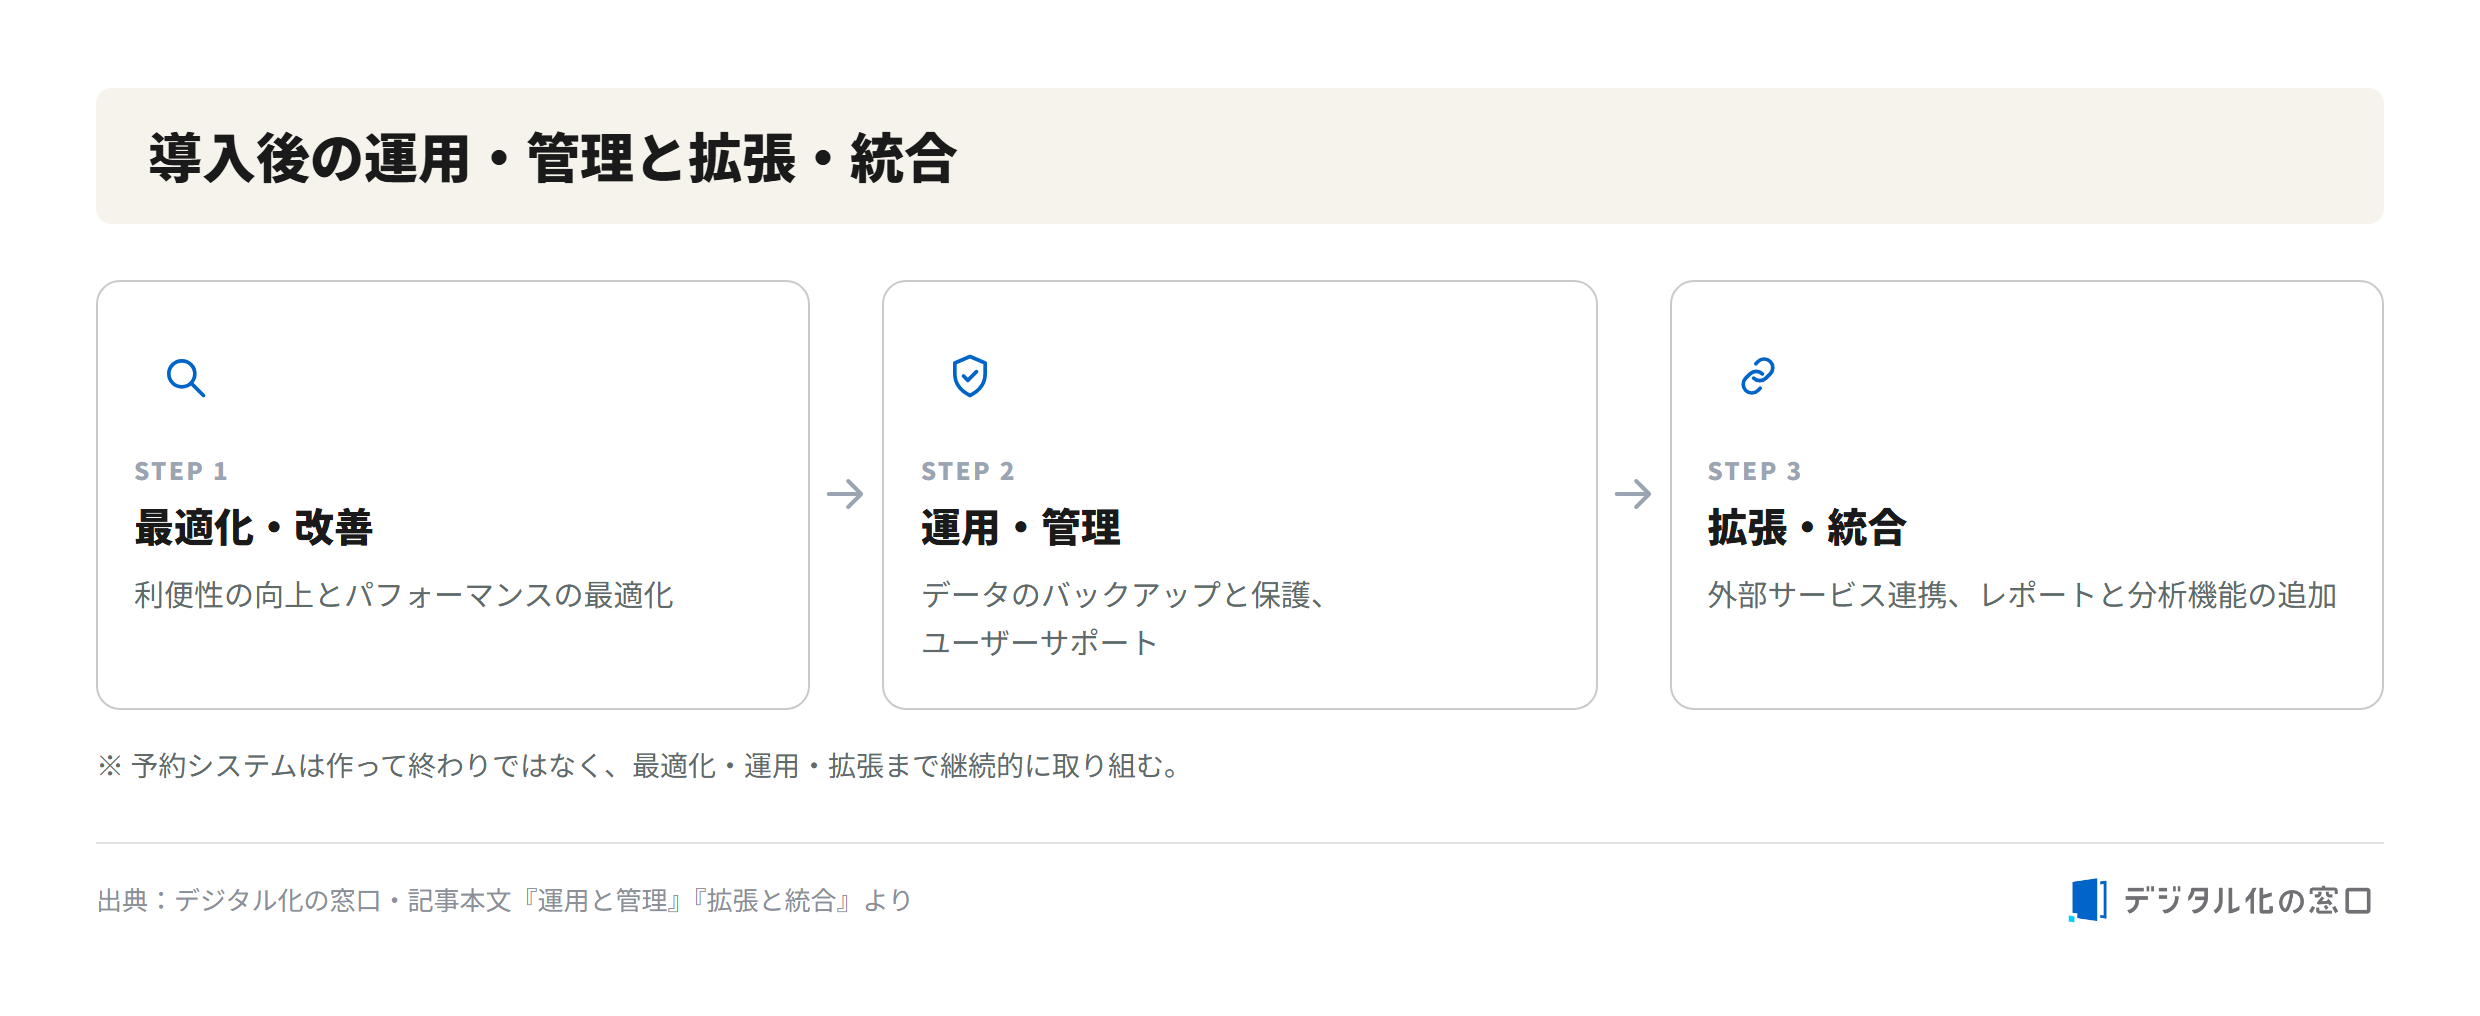This screenshot has width=2480, height=1016.
Task: Click the text データのバックアップと保護
Action: tap(1116, 595)
